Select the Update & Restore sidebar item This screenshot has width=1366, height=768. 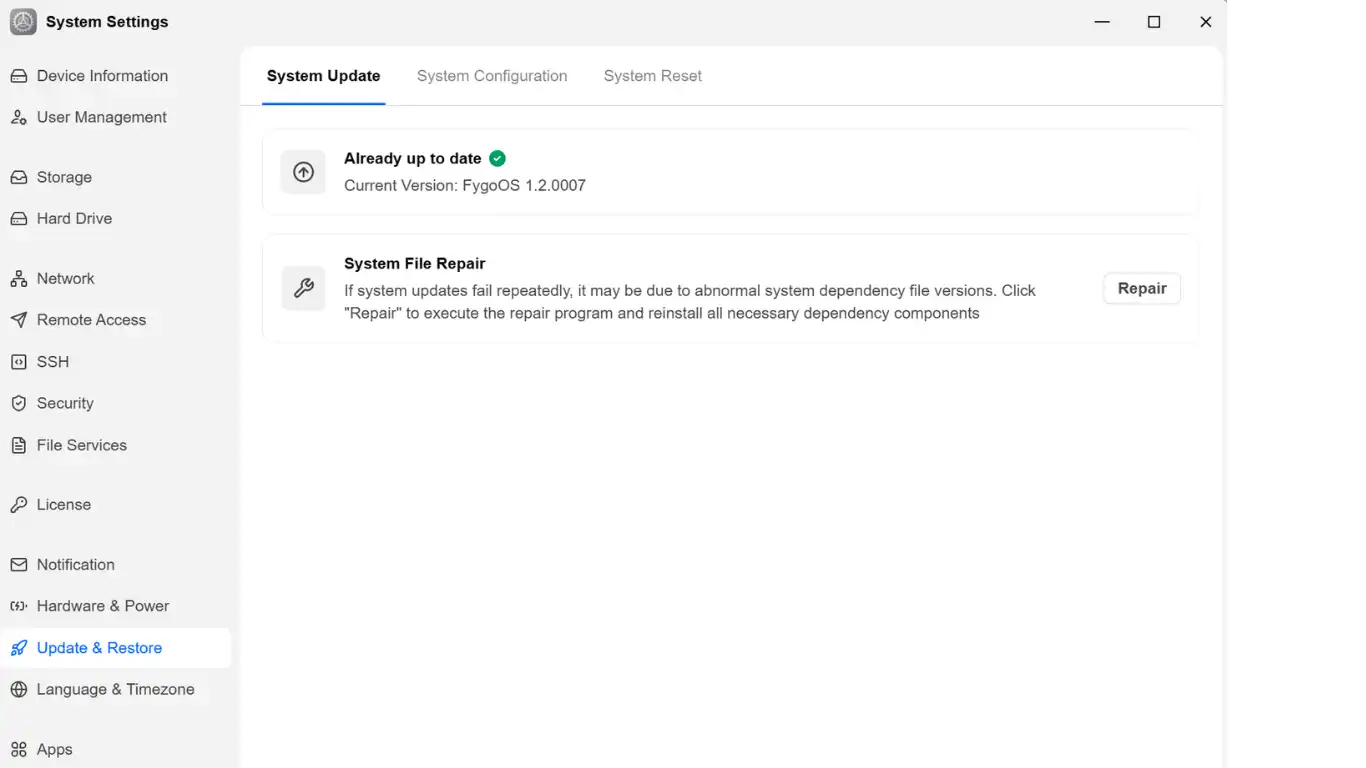(x=116, y=648)
